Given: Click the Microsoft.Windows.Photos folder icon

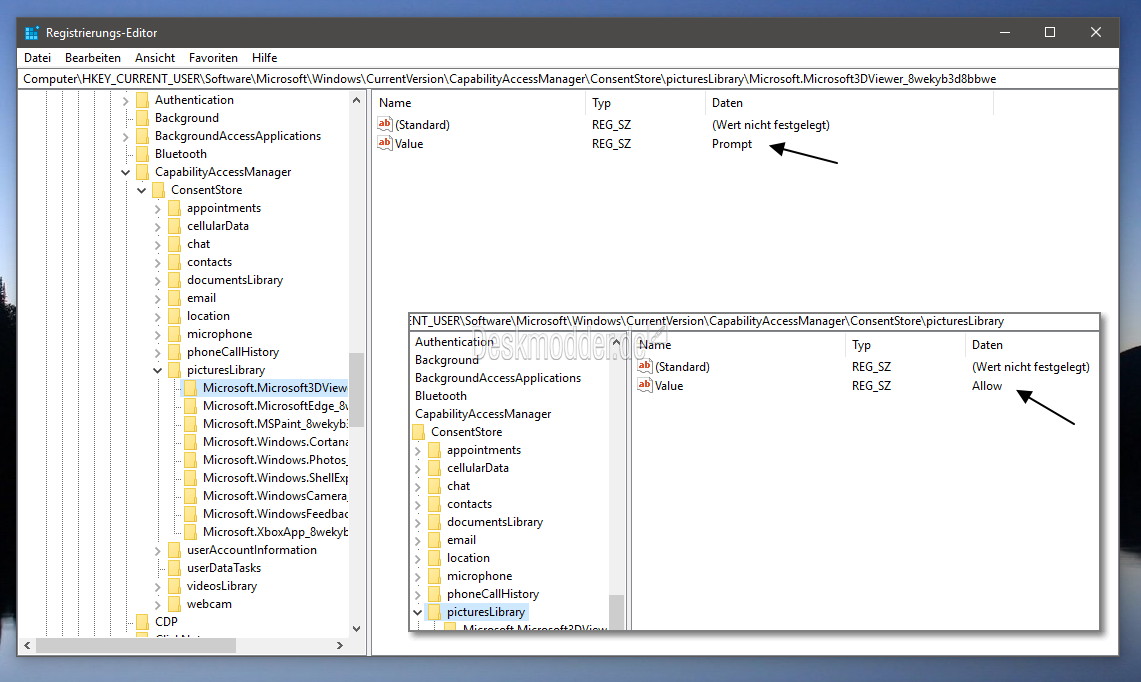Looking at the screenshot, I should [191, 460].
